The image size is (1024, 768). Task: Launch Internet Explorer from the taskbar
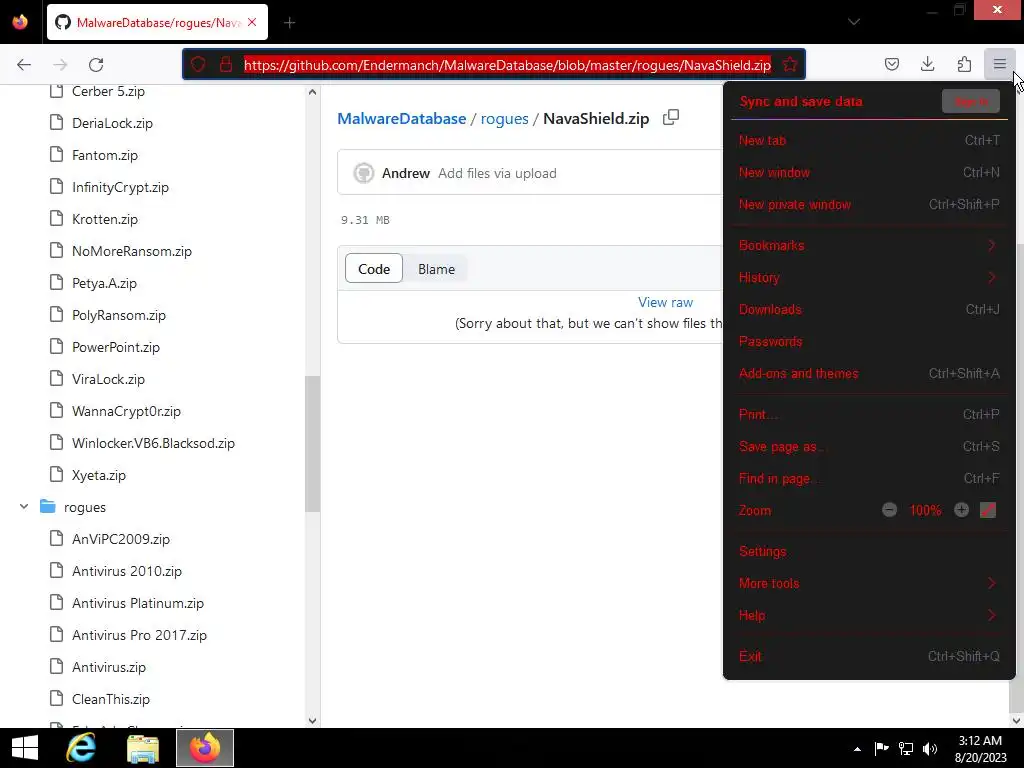pyautogui.click(x=82, y=748)
